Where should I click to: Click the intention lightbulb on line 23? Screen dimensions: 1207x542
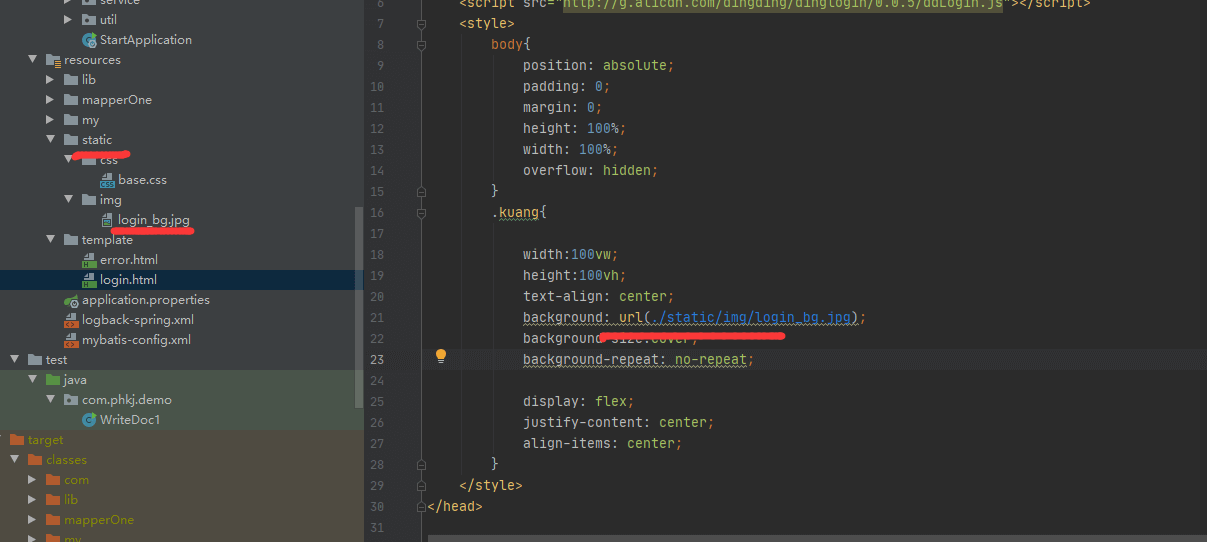(x=440, y=356)
